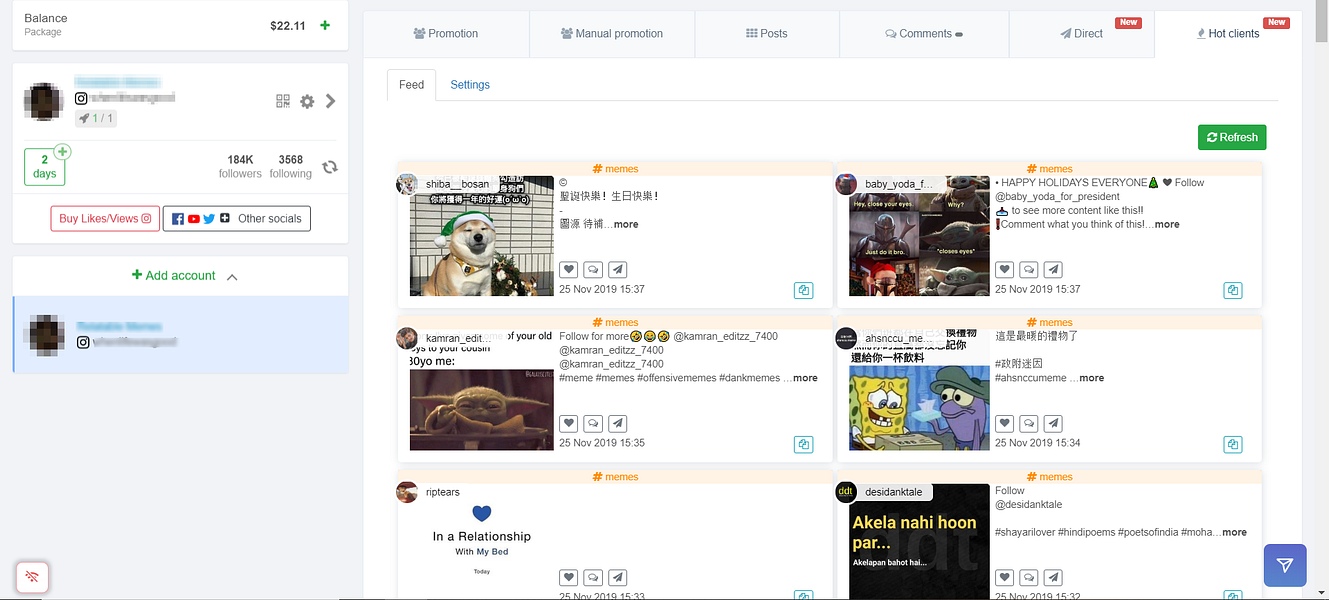Send a direct message for baby_yoda_f... post
The width and height of the screenshot is (1329, 600).
pos(1054,269)
